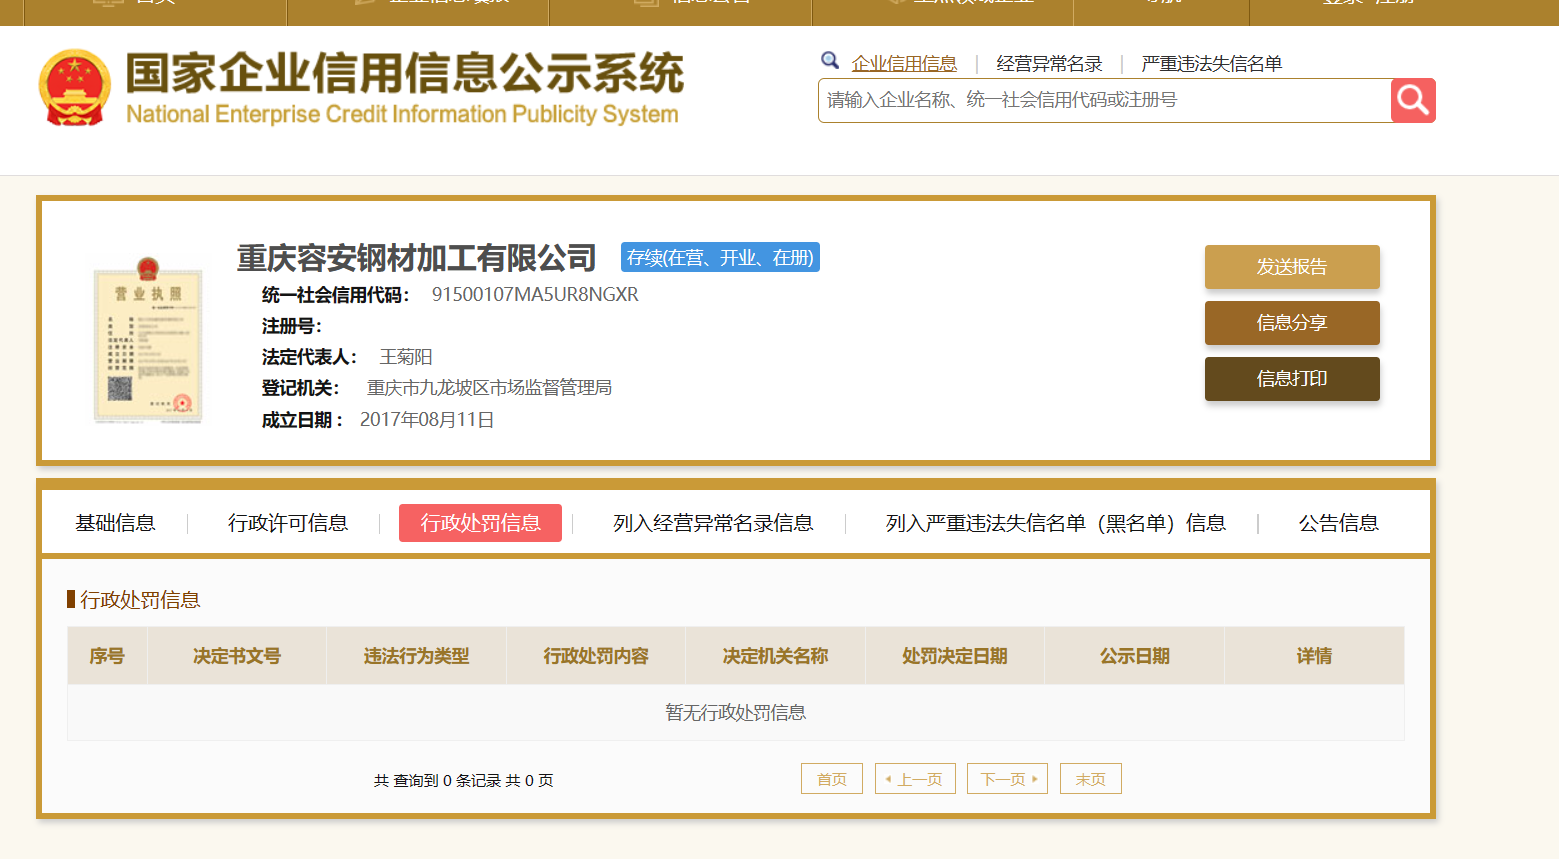The height and width of the screenshot is (859, 1559).
Task: Click the 存续(在营、开业、在册) status badge
Action: click(720, 258)
